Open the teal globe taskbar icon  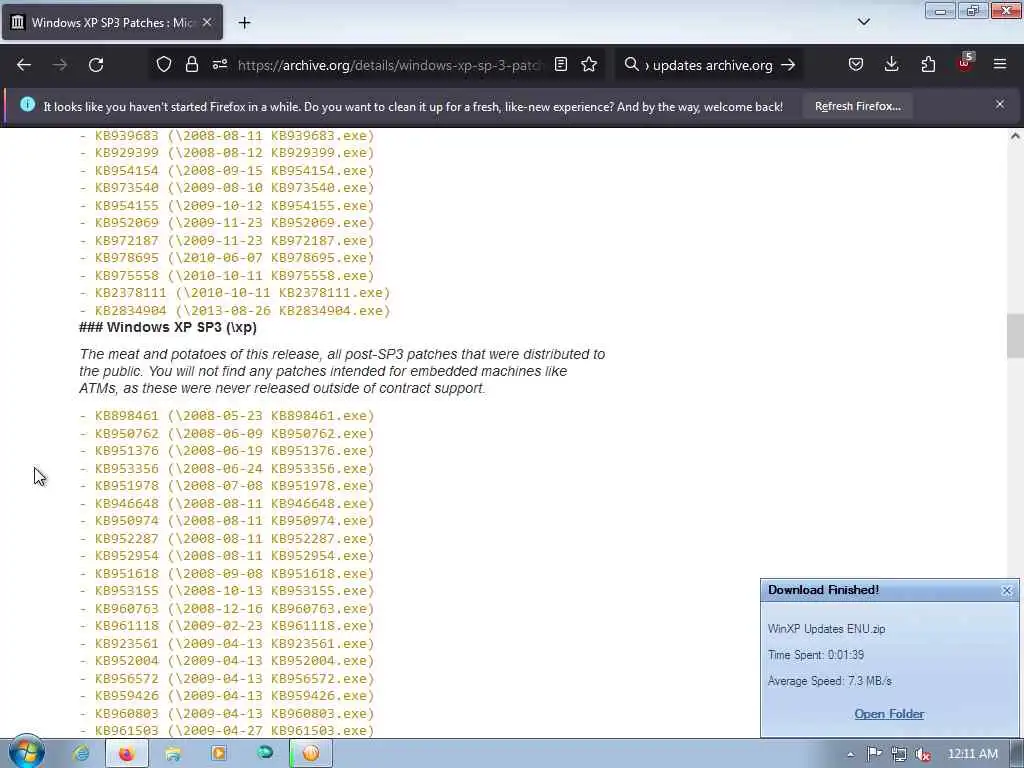coord(265,754)
